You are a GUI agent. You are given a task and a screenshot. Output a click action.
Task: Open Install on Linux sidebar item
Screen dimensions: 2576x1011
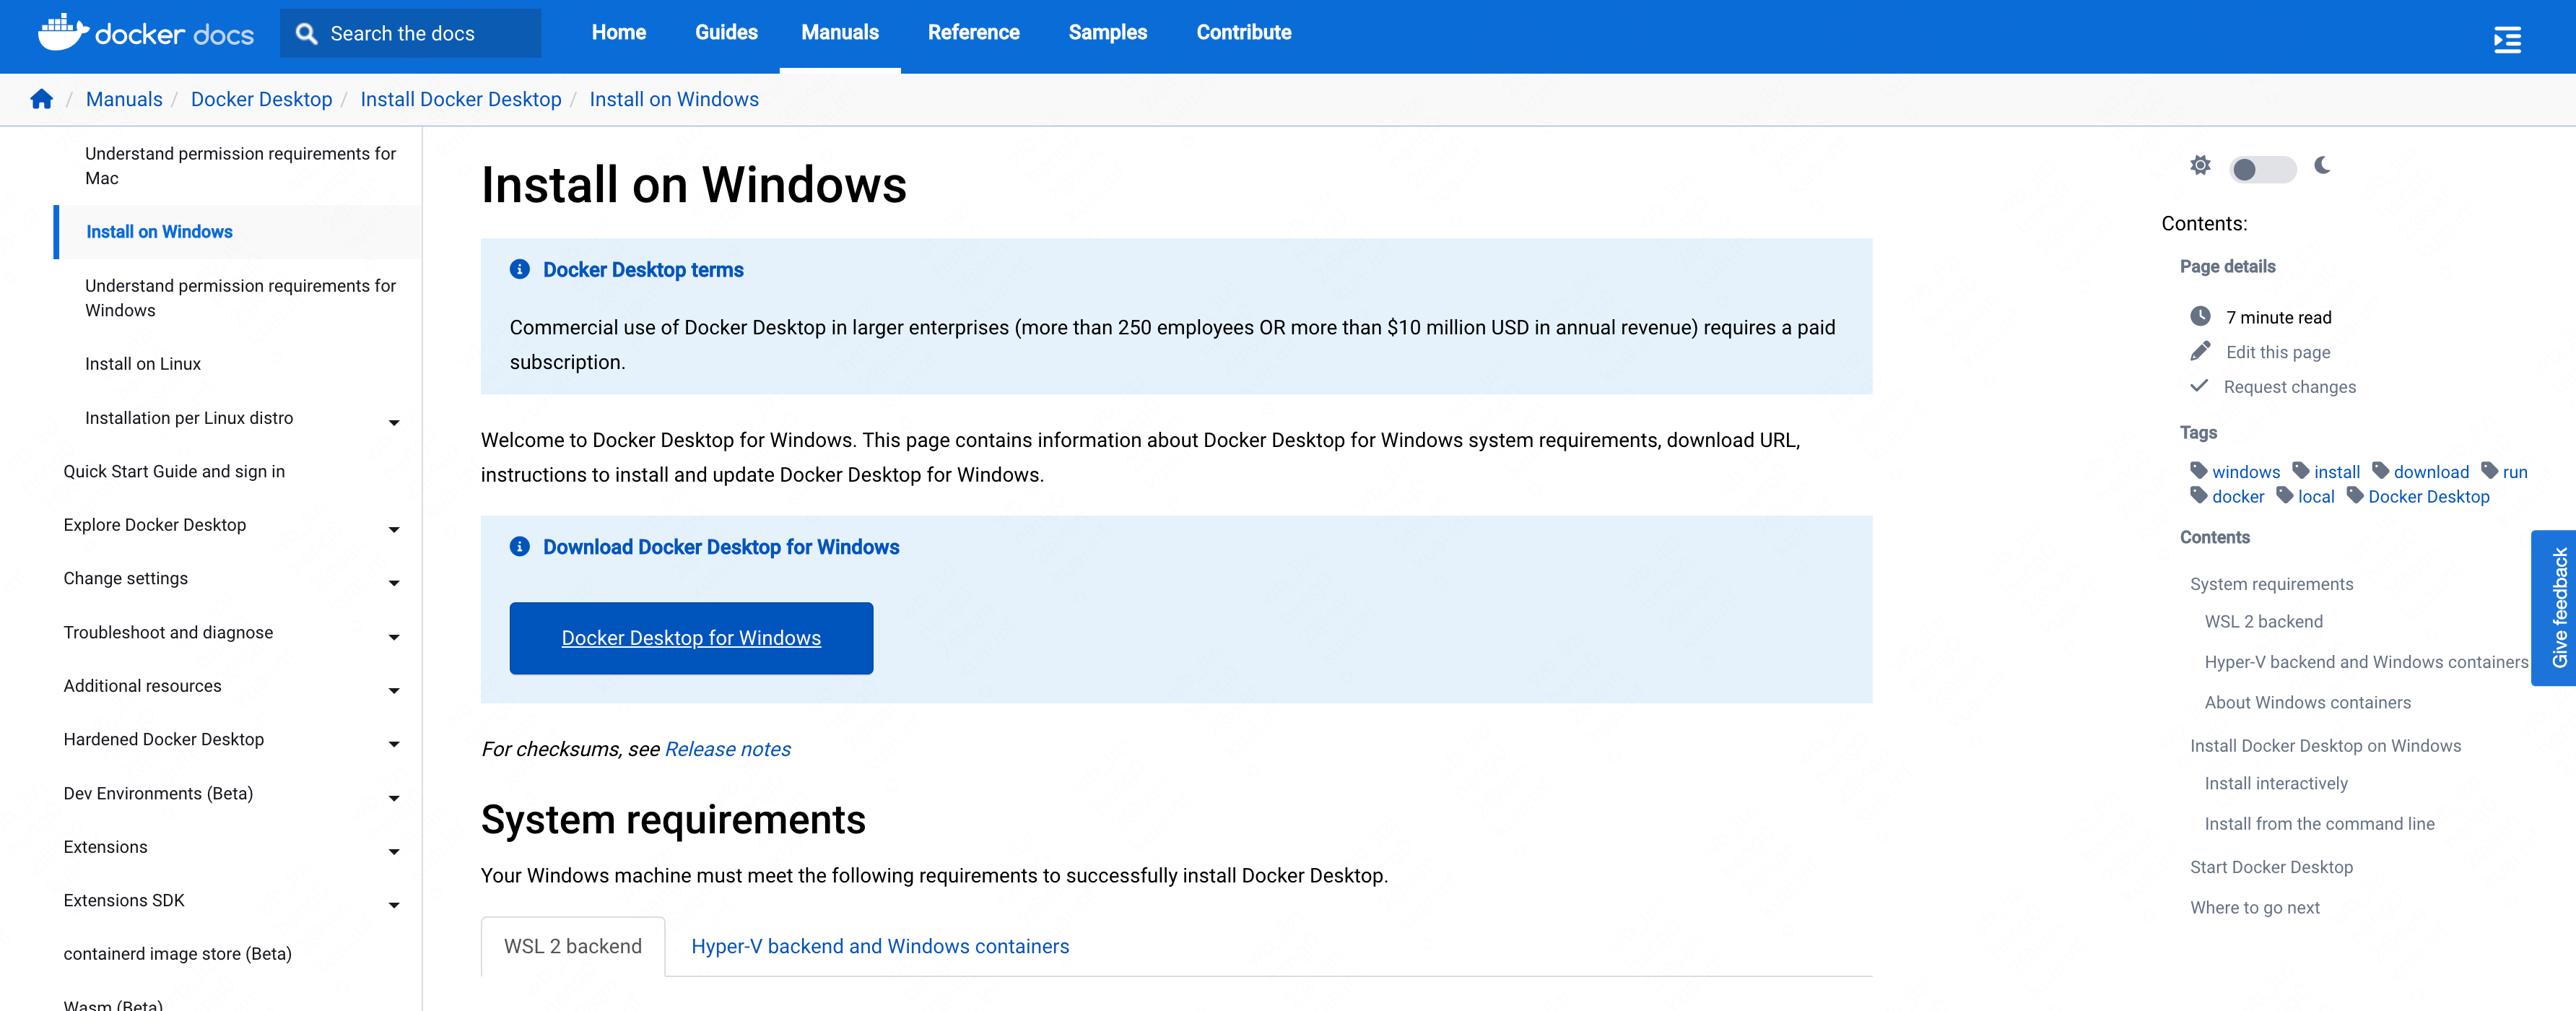(x=143, y=364)
